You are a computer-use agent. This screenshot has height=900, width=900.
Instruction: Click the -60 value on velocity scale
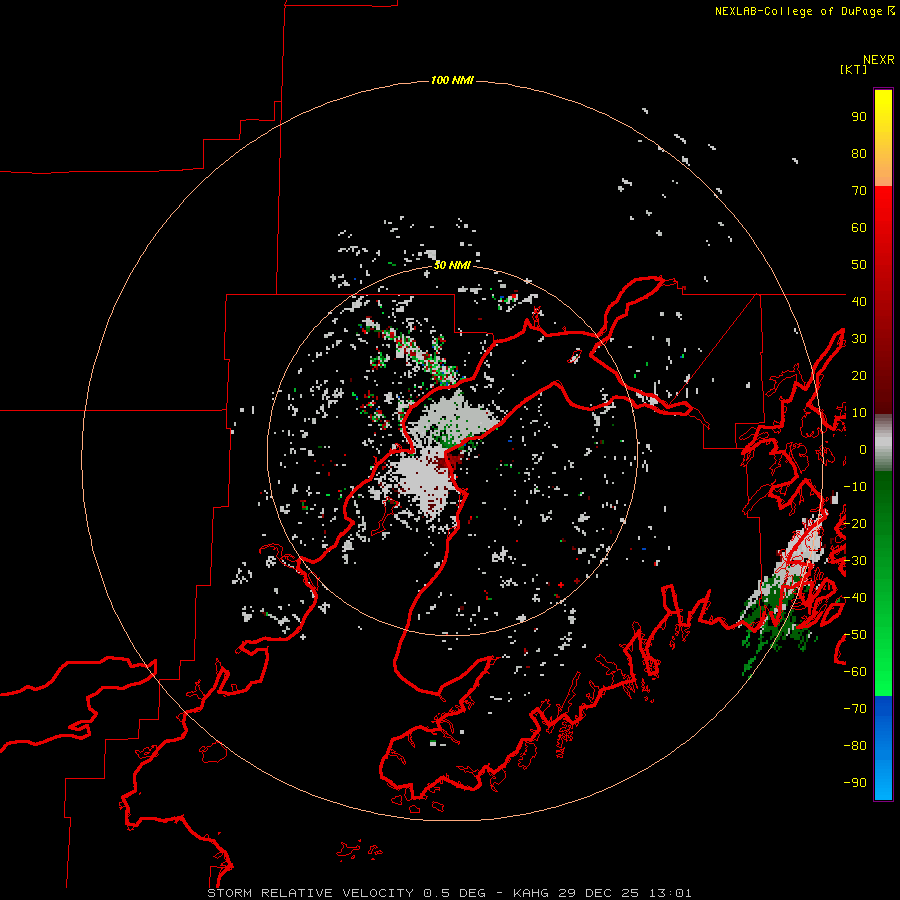855,672
